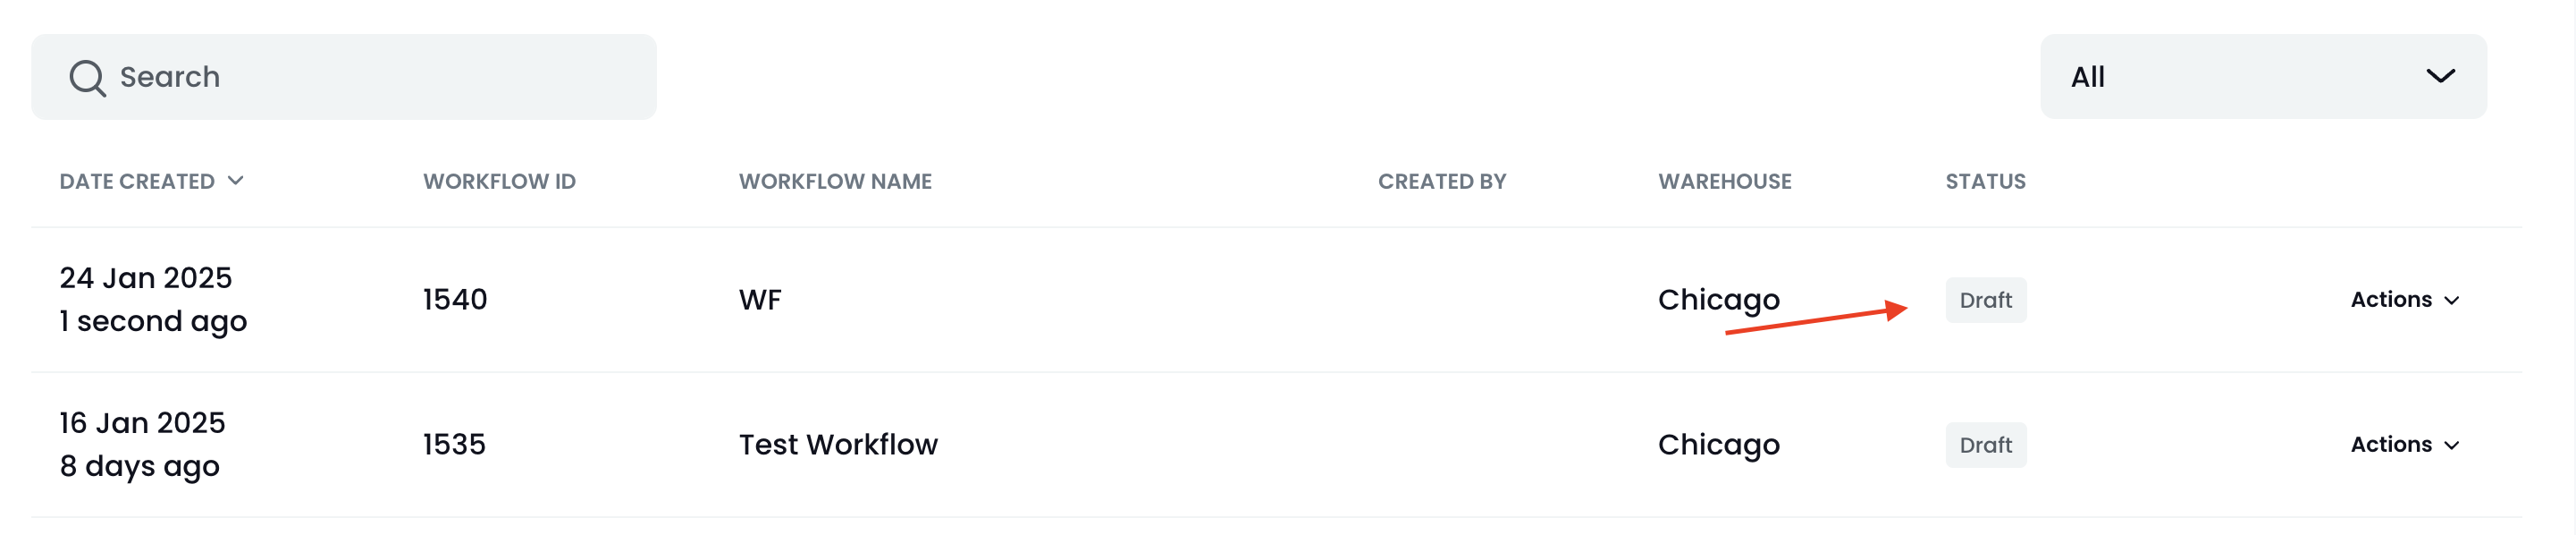Click the Search workflows input field
The height and width of the screenshot is (535, 2576).
click(x=344, y=77)
